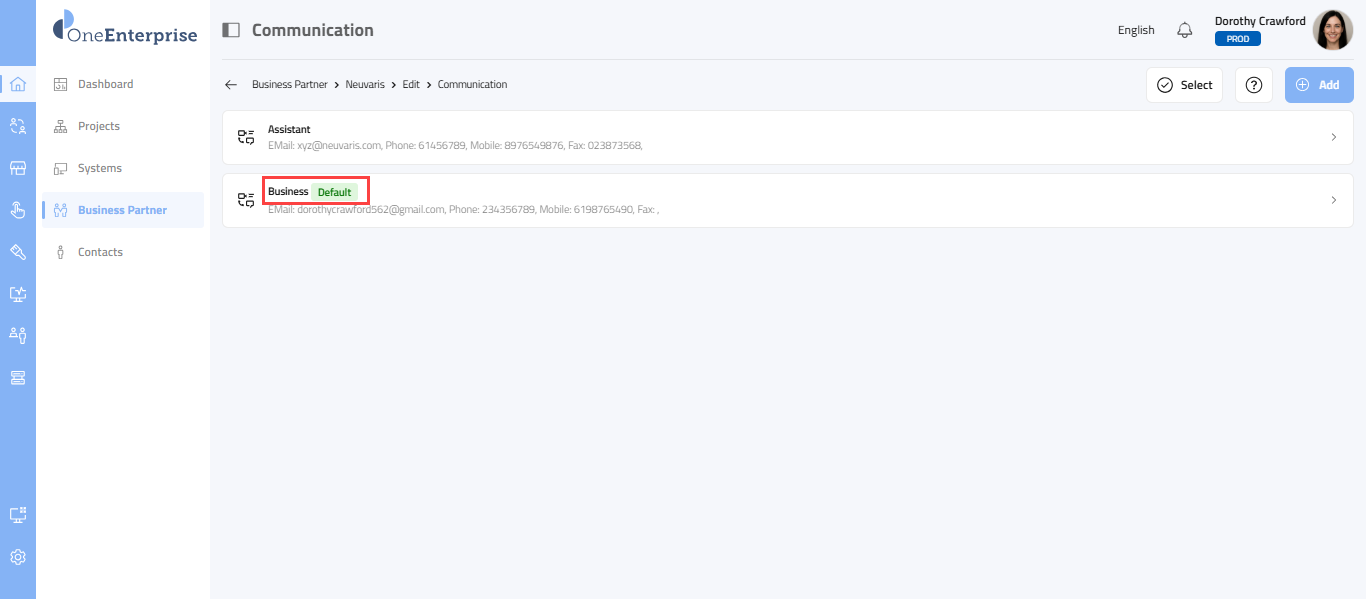Click the Add button
This screenshot has width=1366, height=599.
(1318, 85)
